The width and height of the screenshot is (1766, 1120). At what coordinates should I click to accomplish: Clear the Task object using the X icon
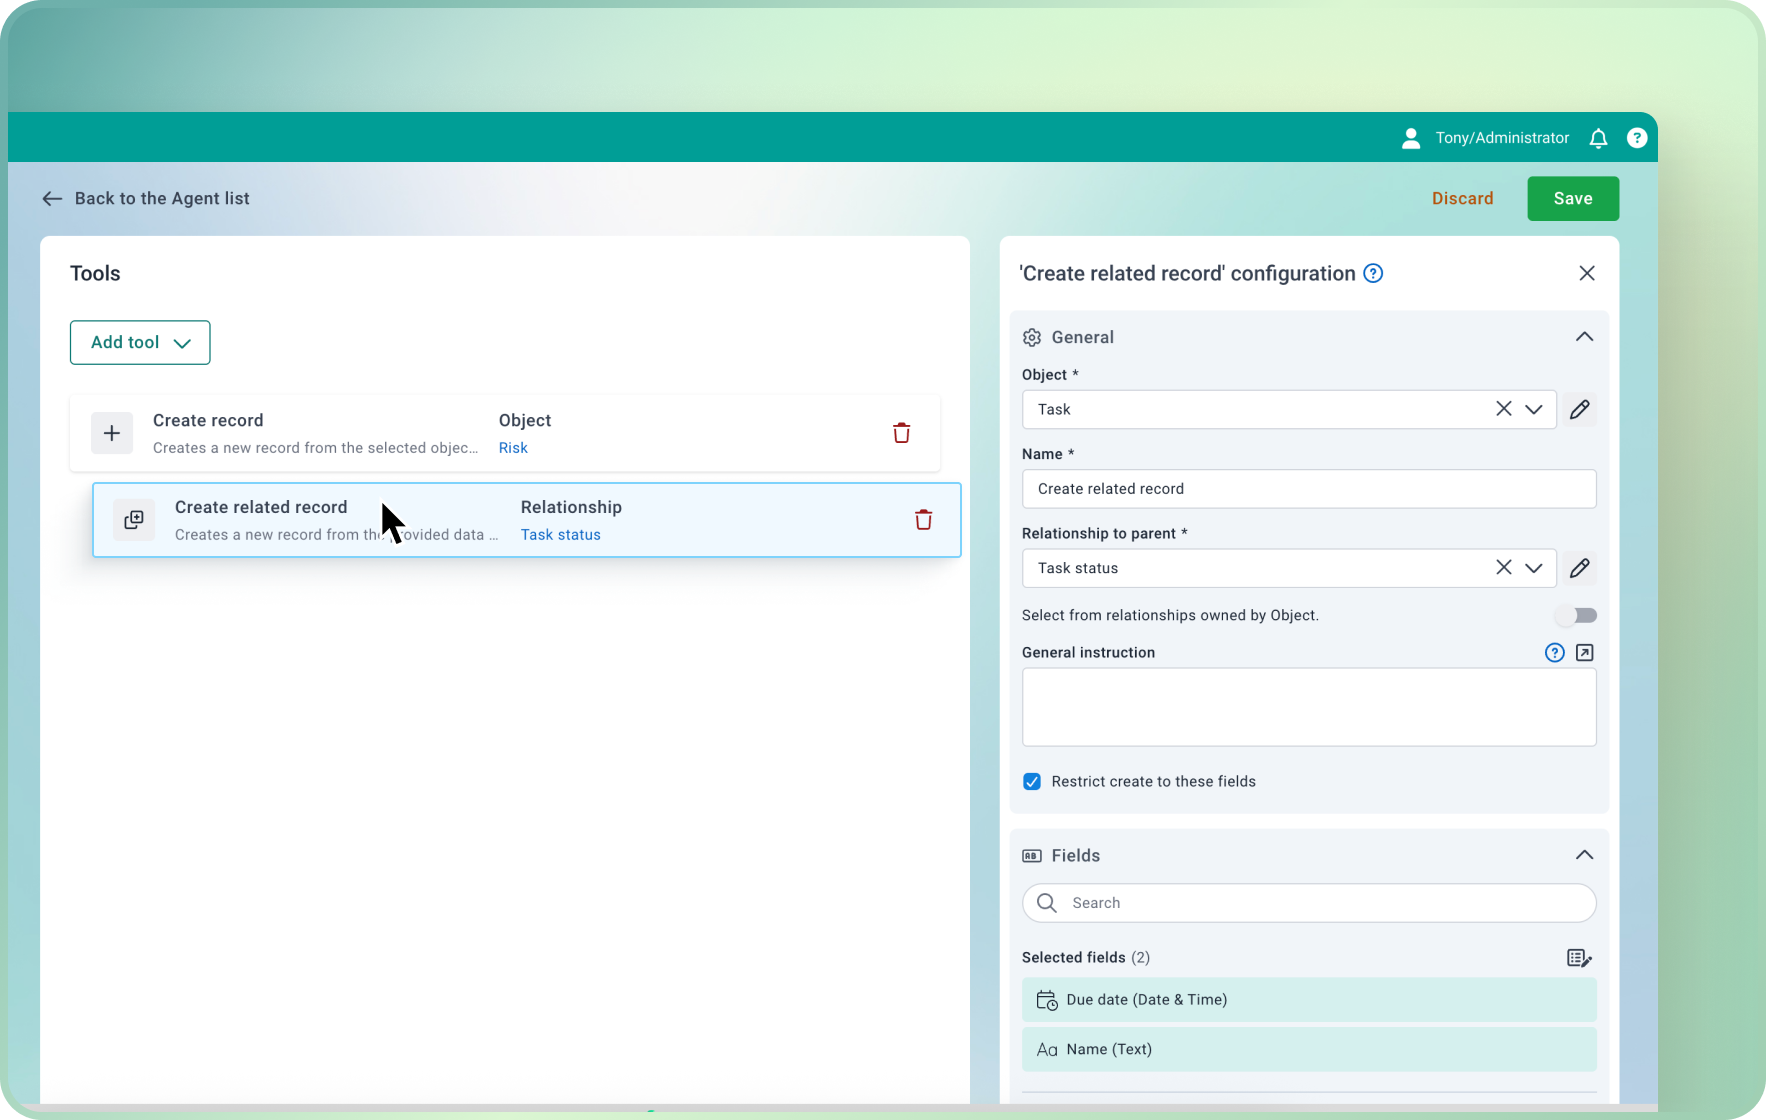pos(1503,409)
